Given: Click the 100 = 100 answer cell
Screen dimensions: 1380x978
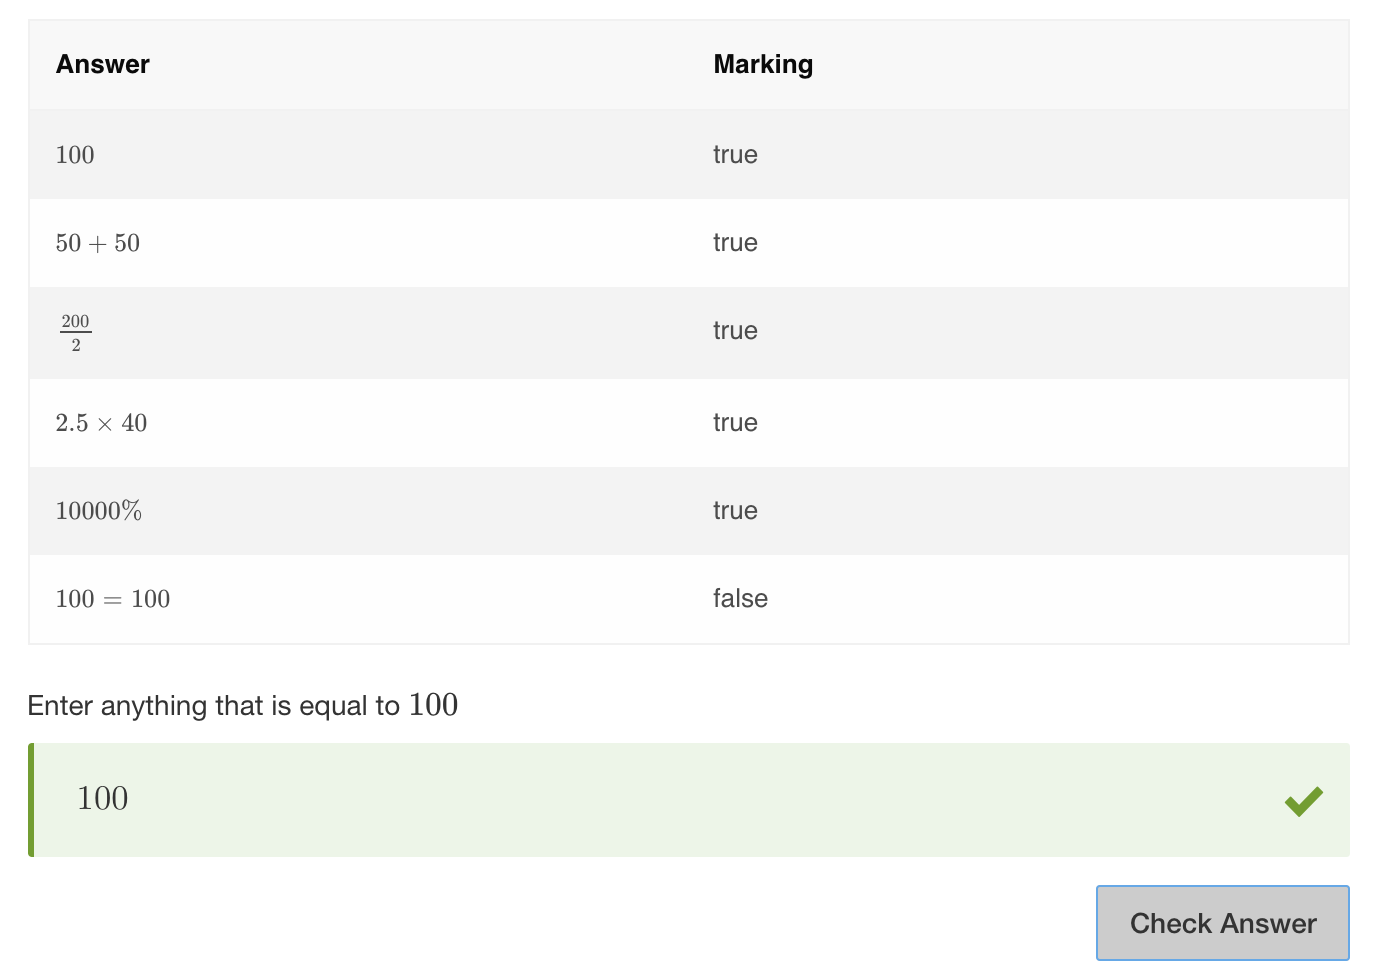Looking at the screenshot, I should tap(113, 599).
